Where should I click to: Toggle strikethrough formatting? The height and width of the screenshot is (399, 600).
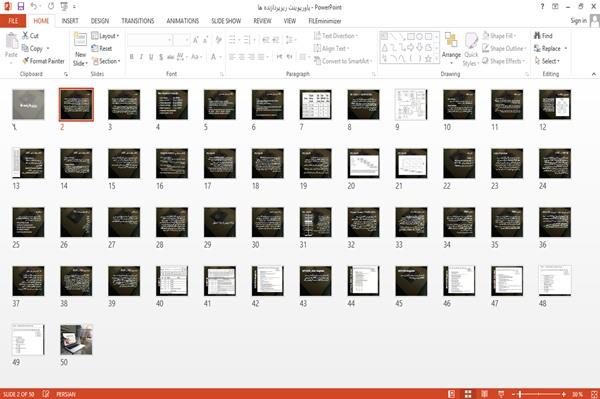170,57
